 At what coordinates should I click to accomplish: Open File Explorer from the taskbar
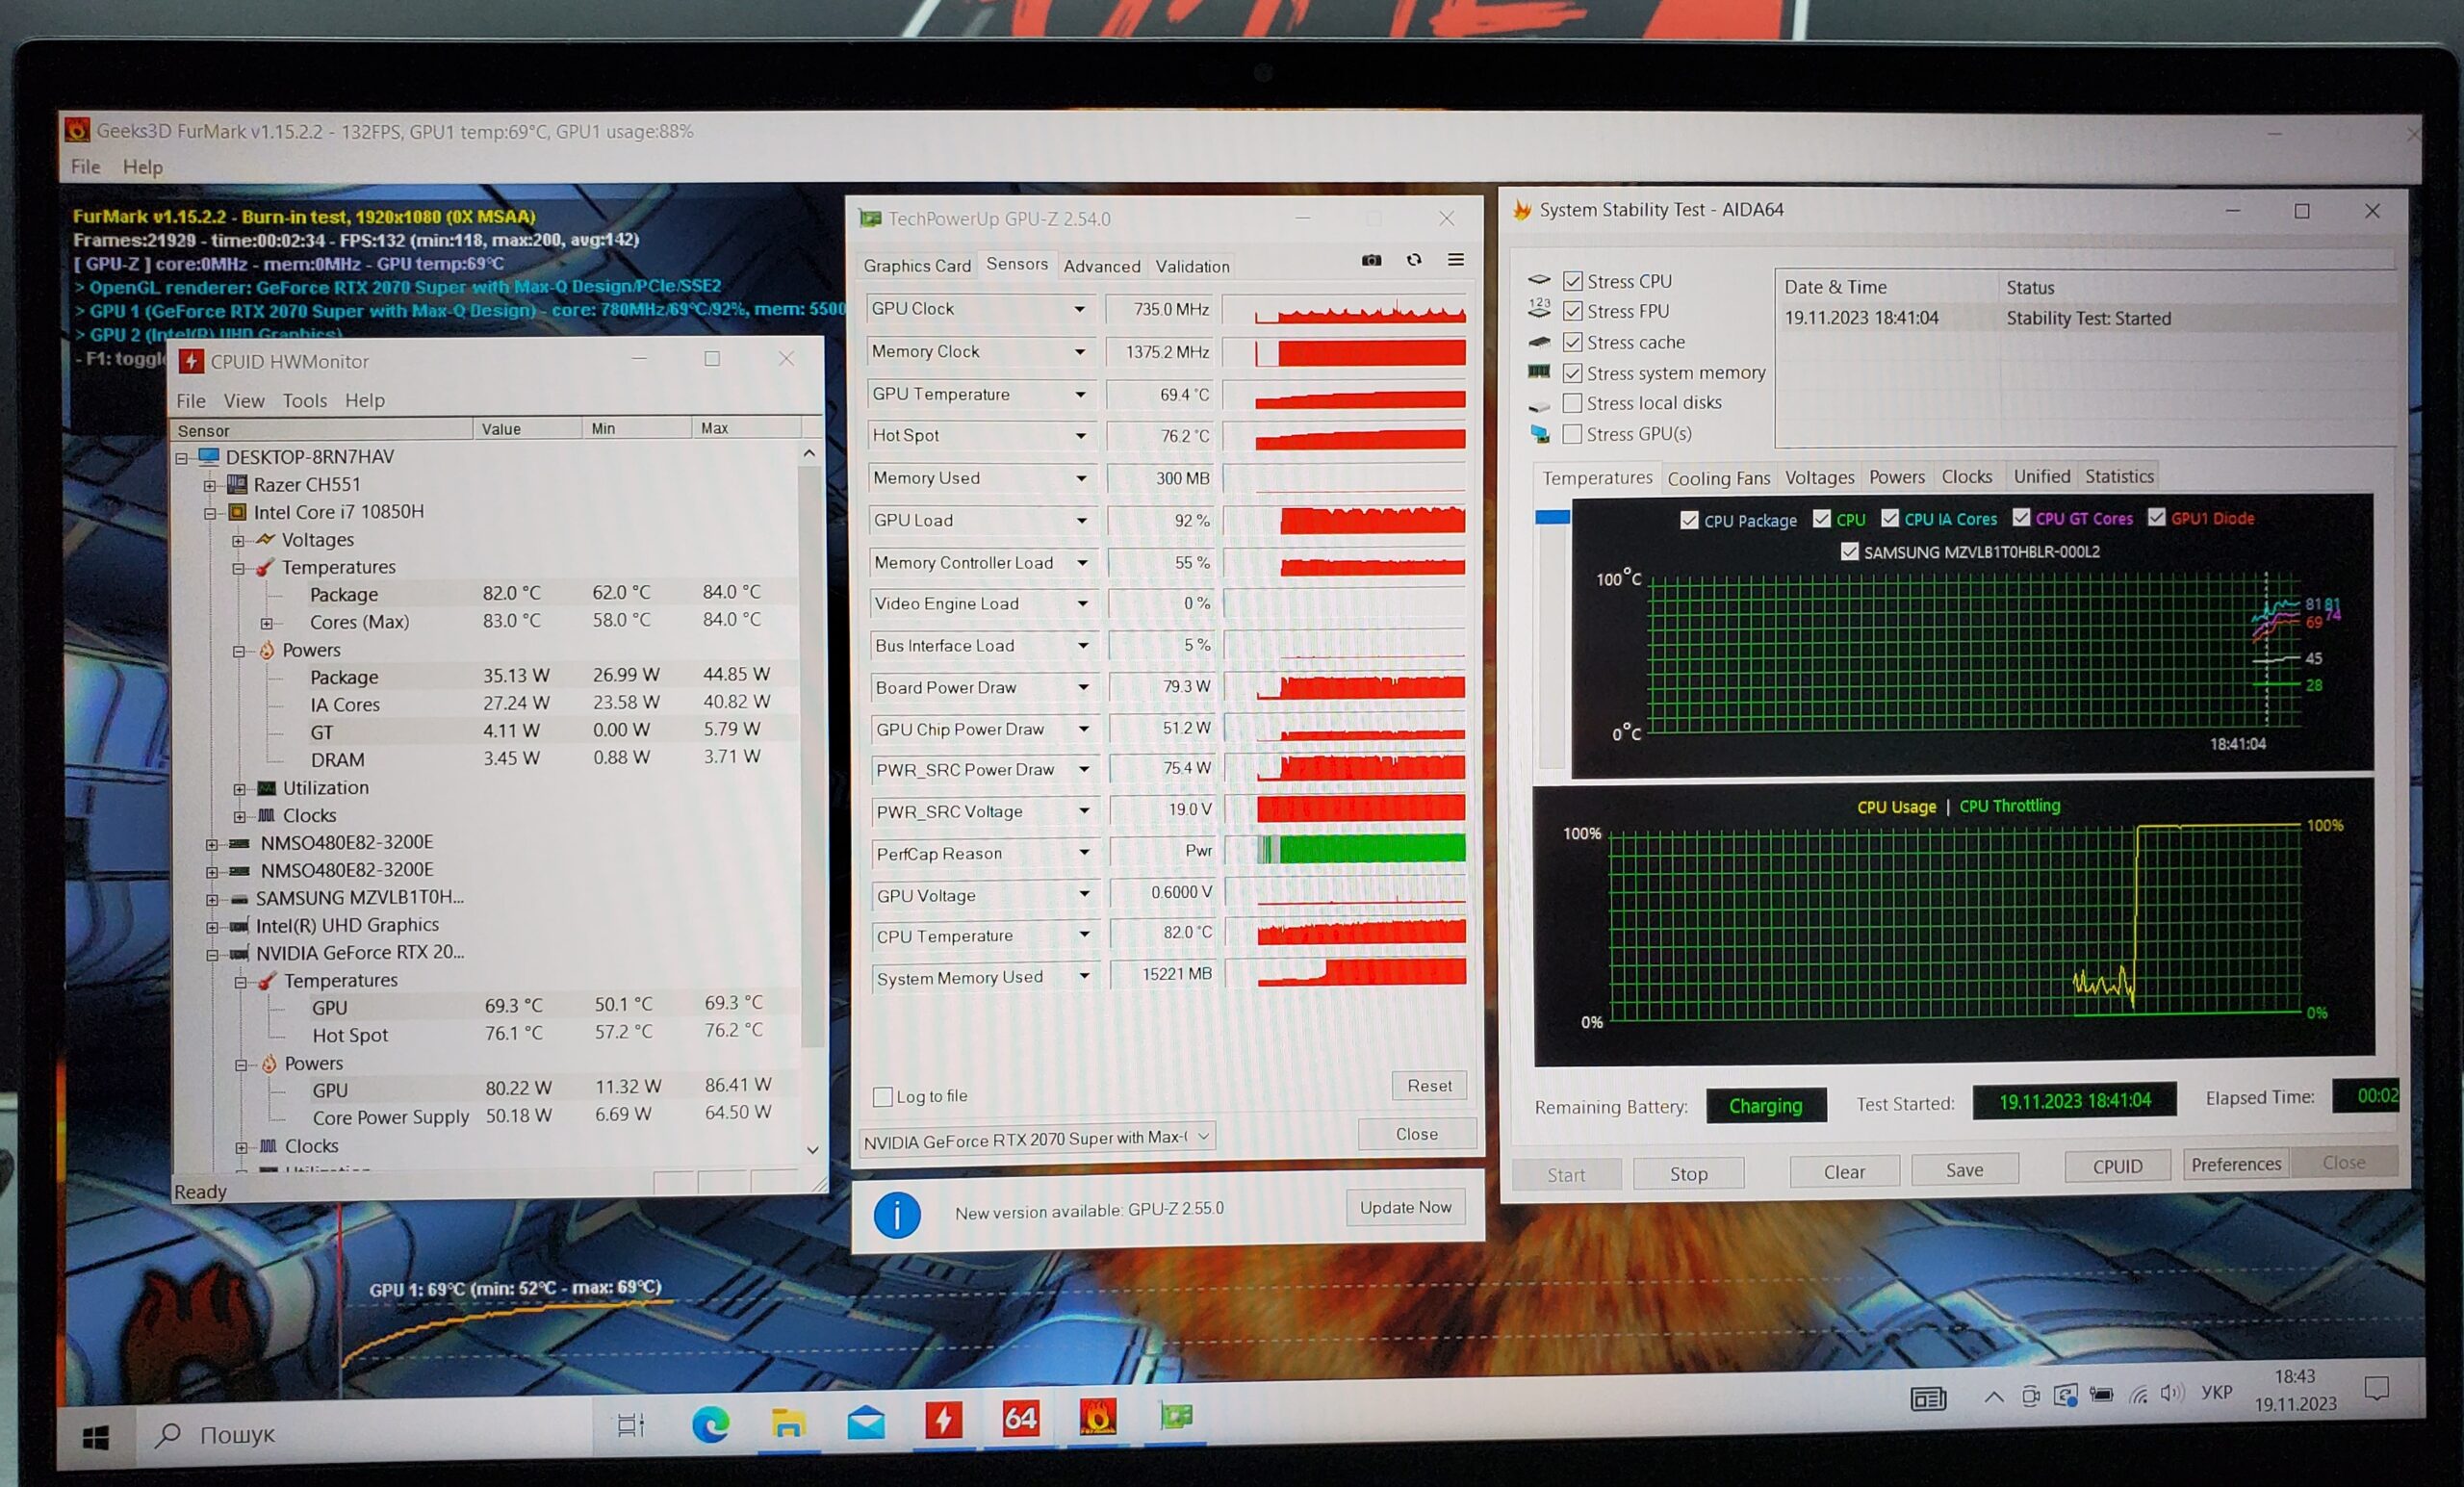tap(788, 1422)
